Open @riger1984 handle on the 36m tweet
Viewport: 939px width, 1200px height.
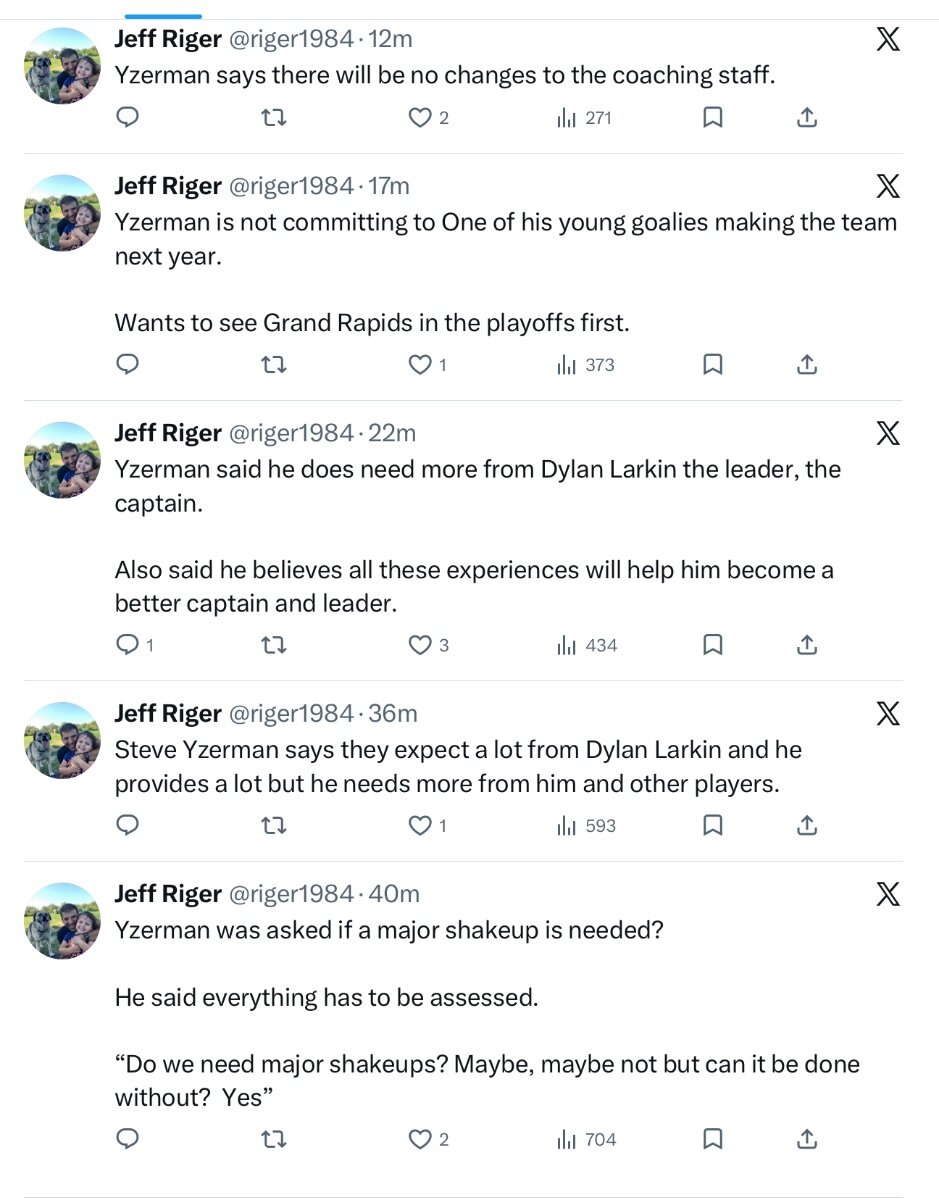pos(292,713)
